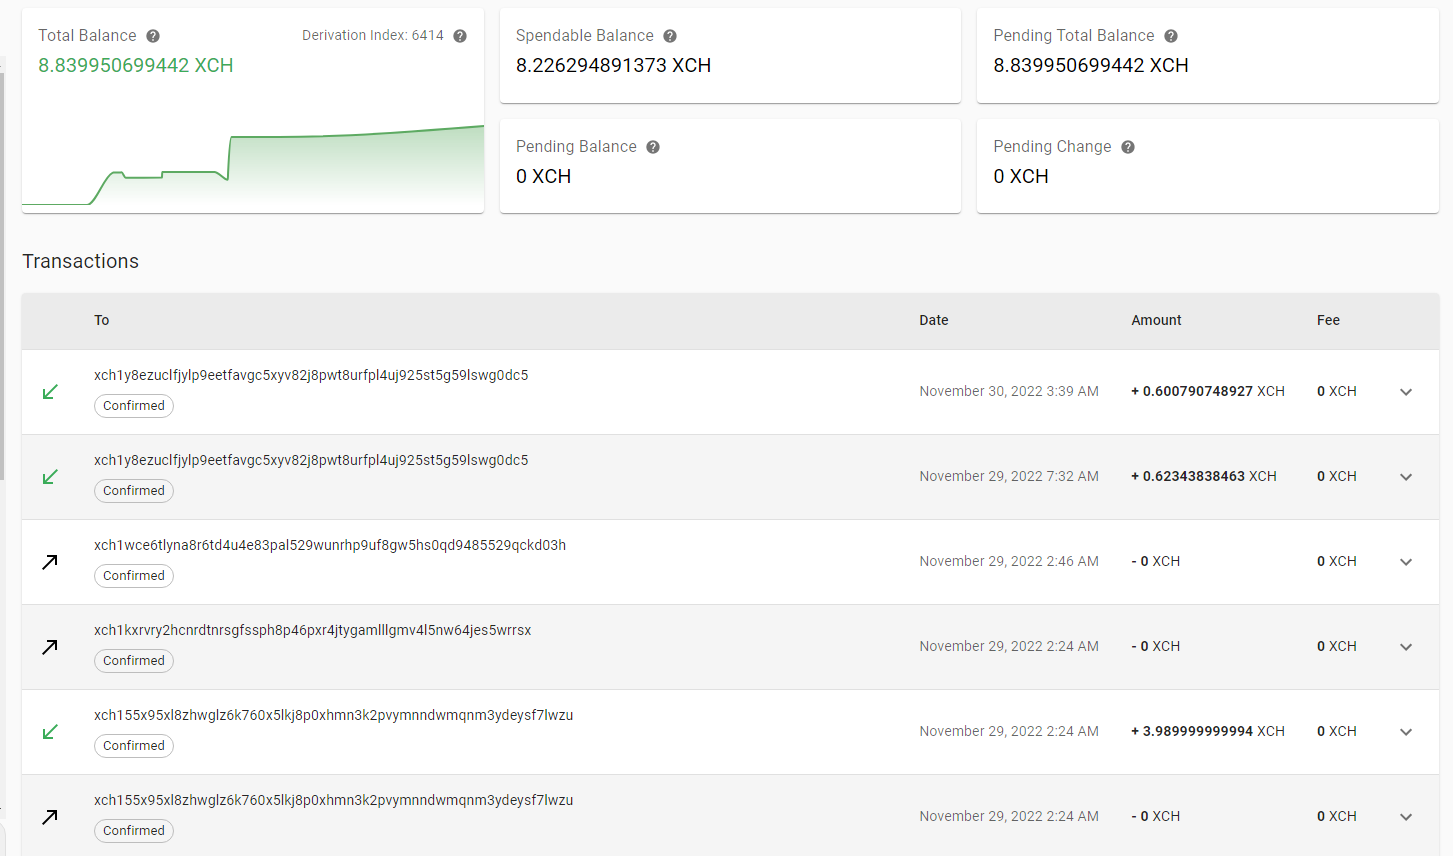
Task: Click the Derivation Index help icon
Action: click(x=460, y=36)
